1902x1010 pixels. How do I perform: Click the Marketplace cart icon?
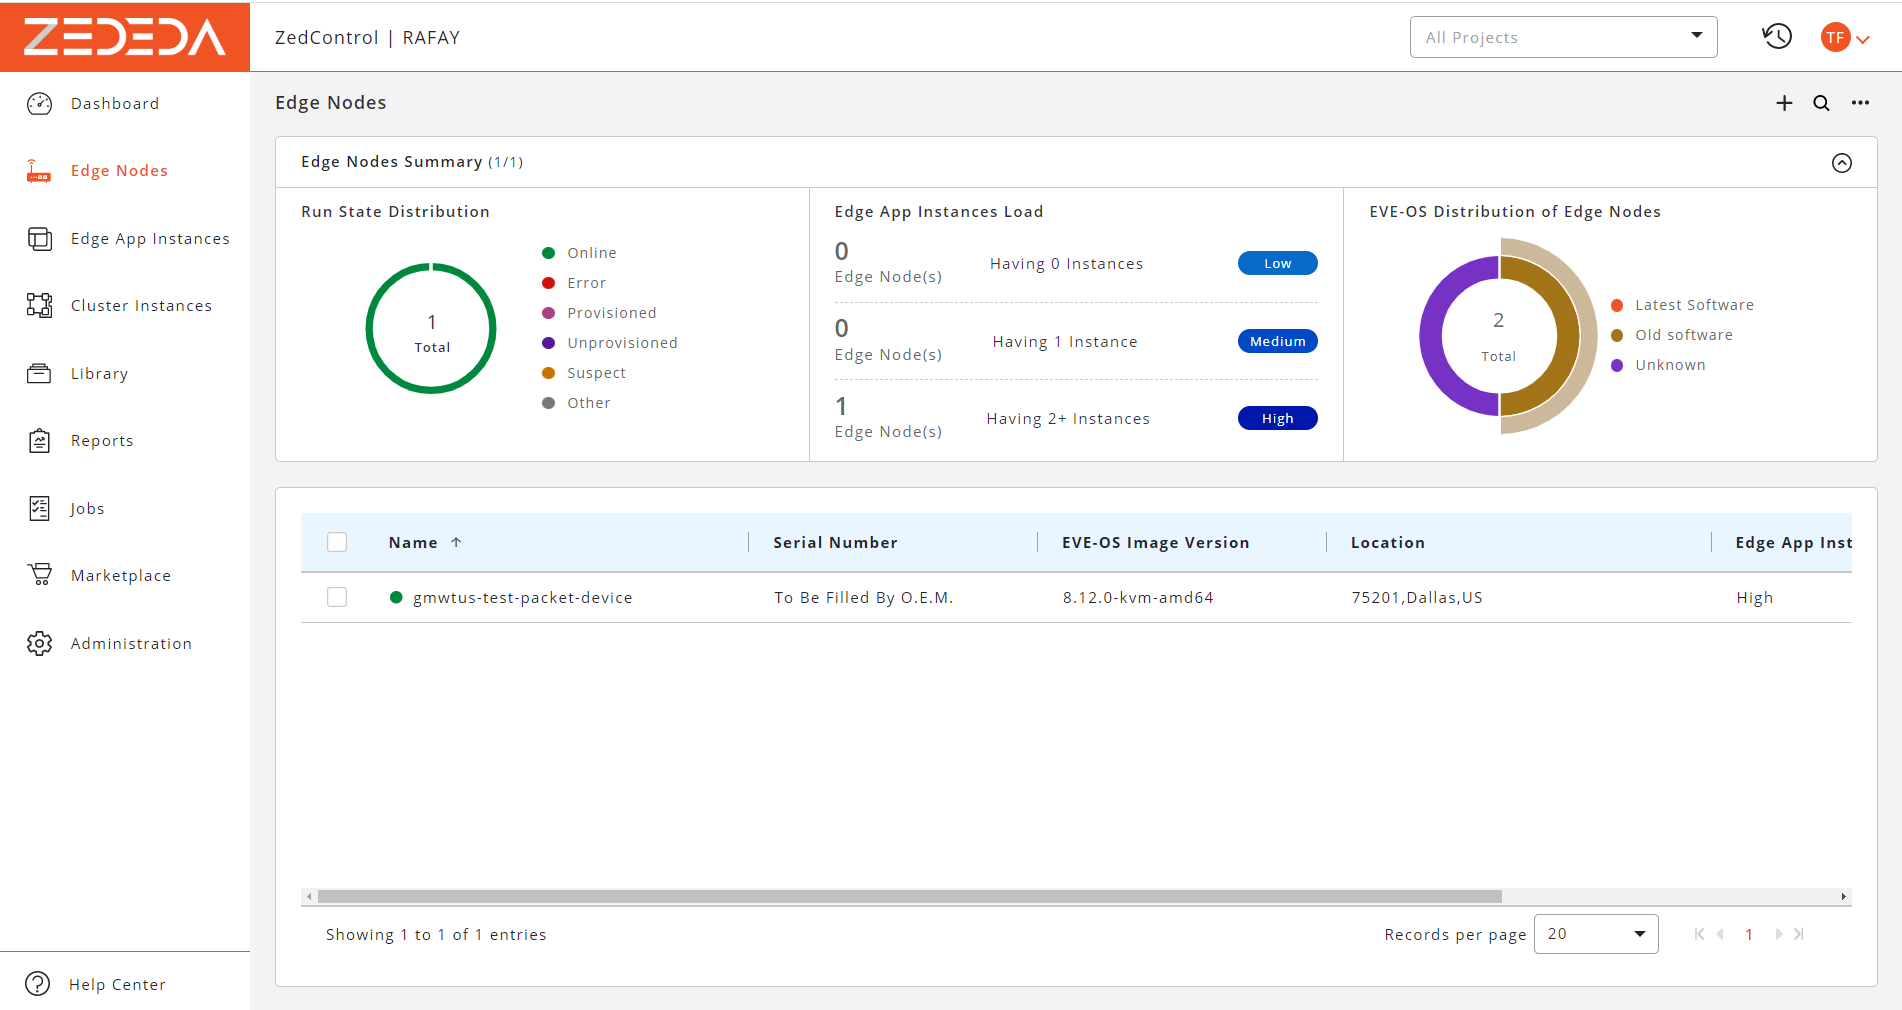(39, 576)
